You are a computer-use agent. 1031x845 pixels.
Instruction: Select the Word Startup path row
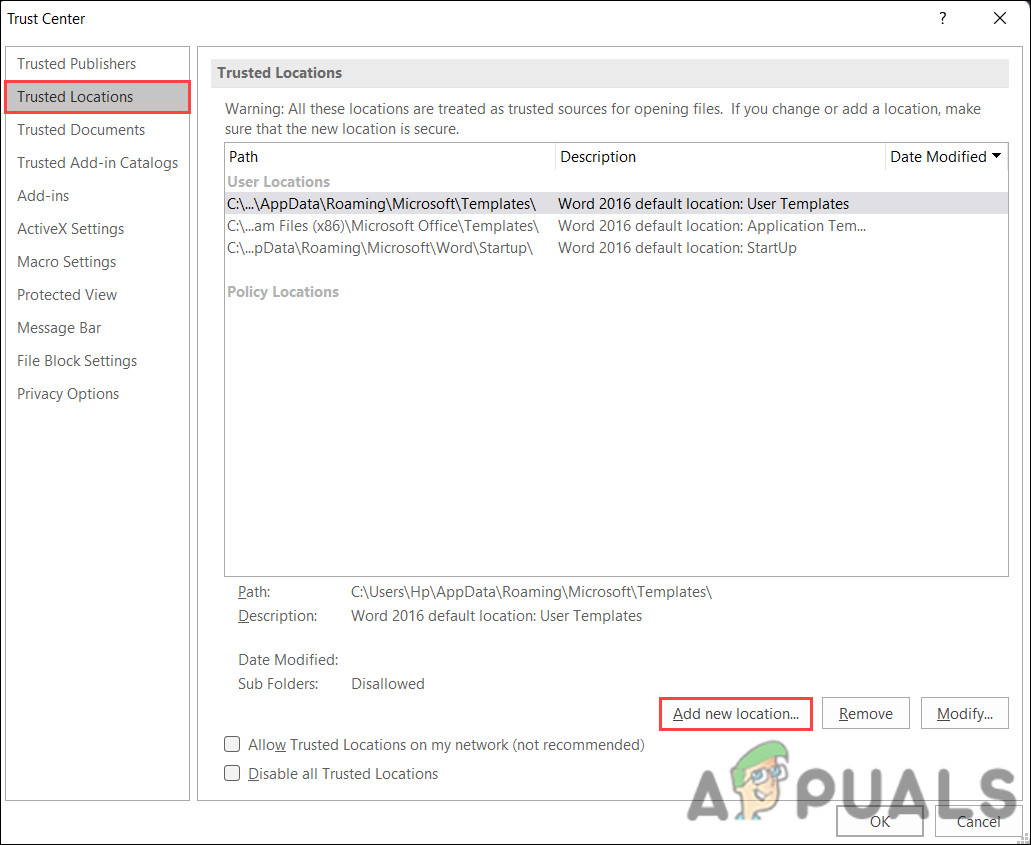(x=616, y=248)
